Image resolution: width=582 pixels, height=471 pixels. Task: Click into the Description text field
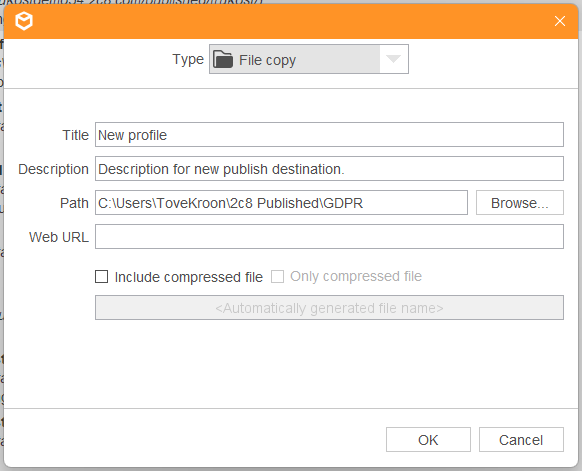329,169
